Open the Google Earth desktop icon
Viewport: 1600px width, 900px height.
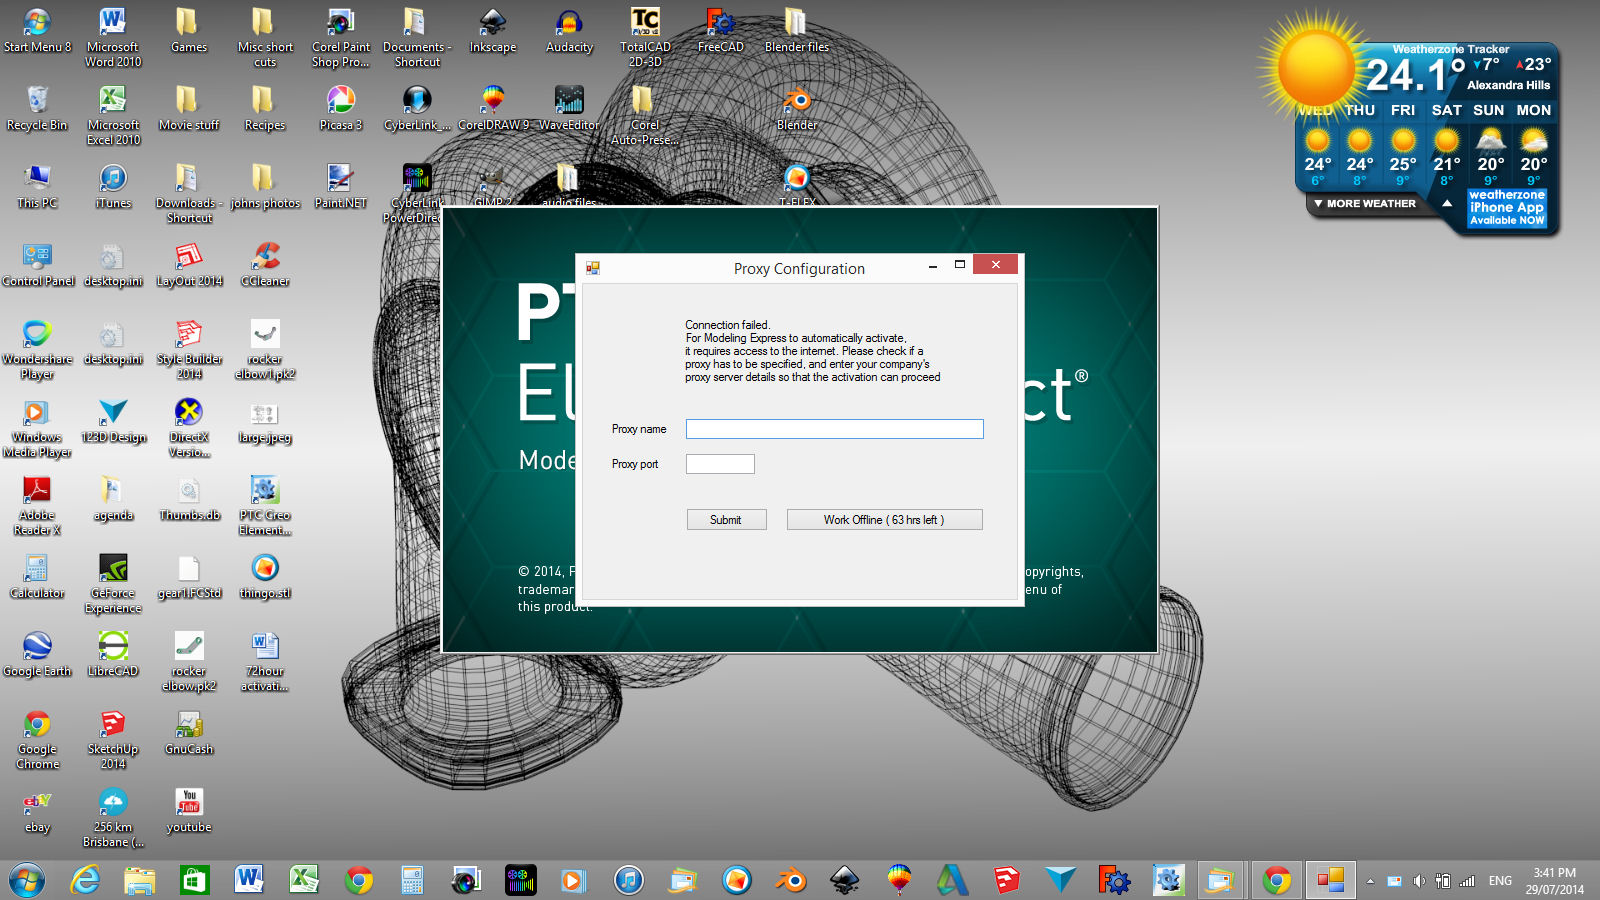[x=37, y=654]
